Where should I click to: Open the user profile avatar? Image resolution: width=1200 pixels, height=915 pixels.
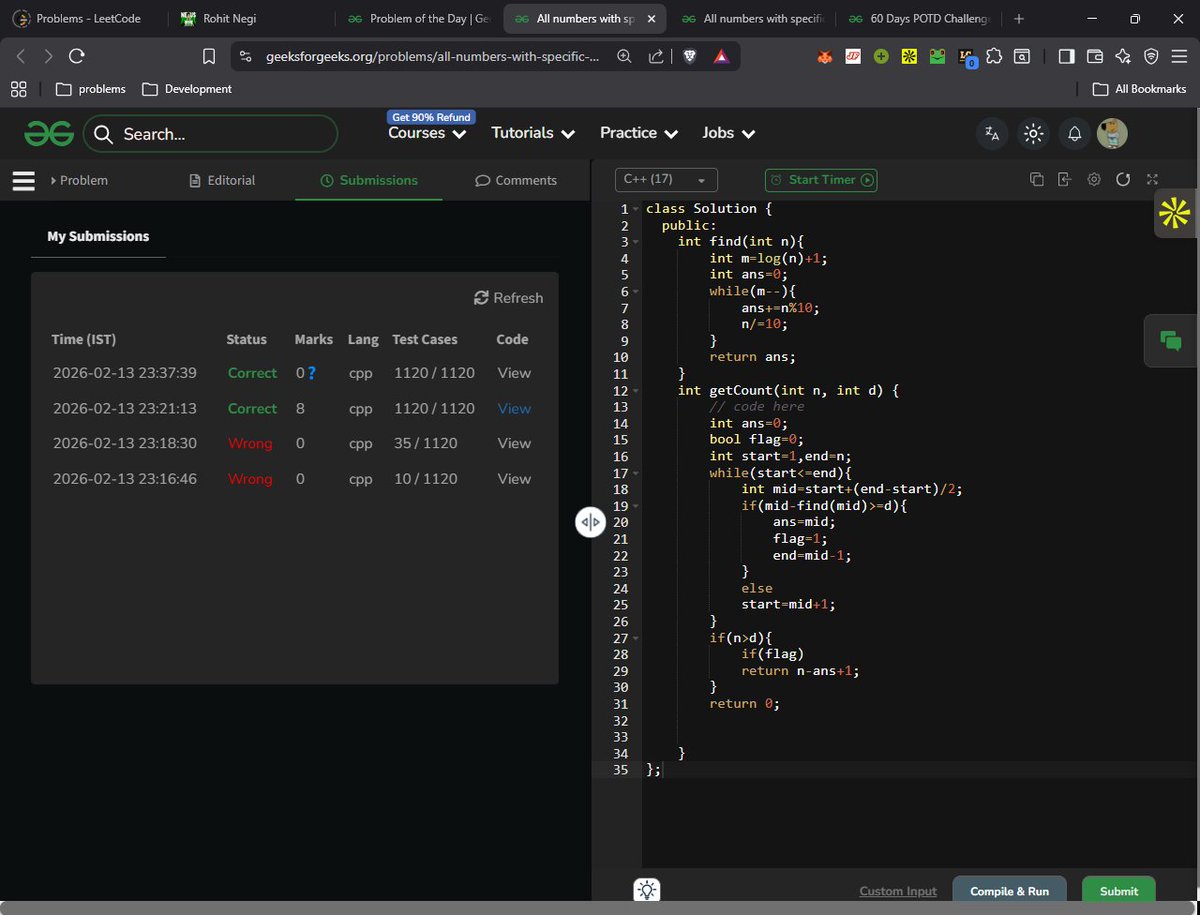pos(1112,133)
